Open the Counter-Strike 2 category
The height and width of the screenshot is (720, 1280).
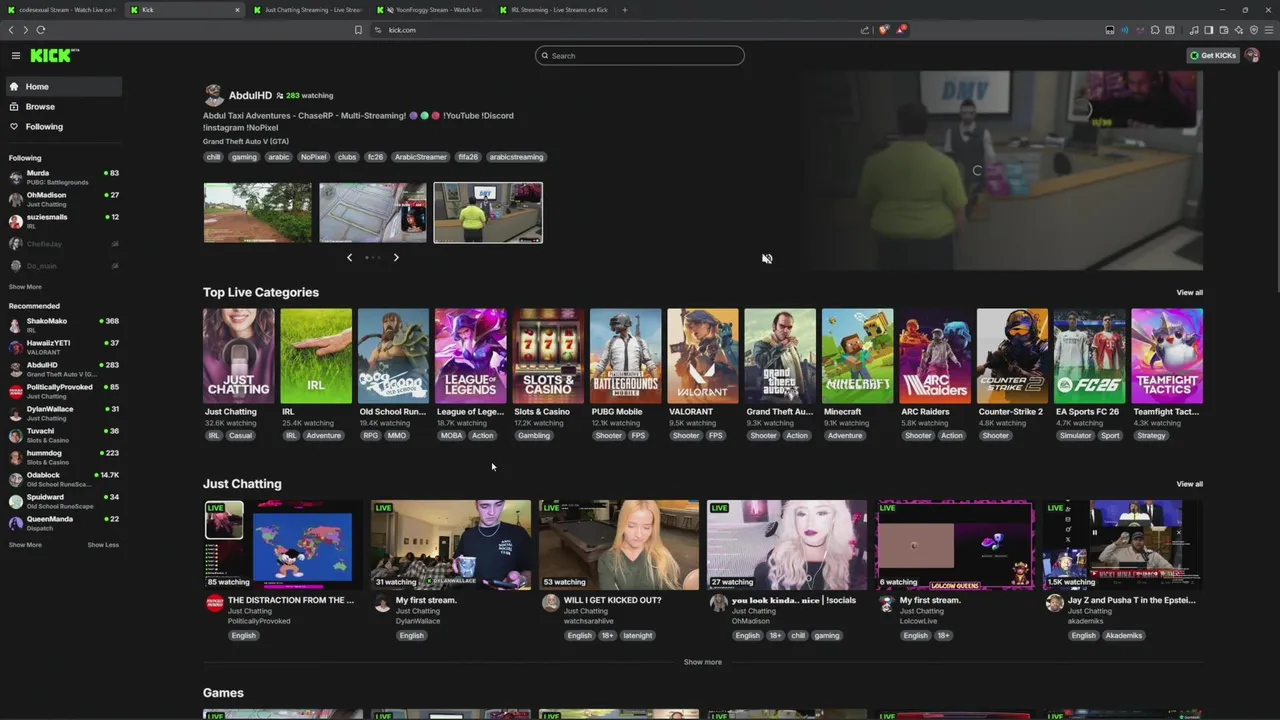coord(1012,356)
